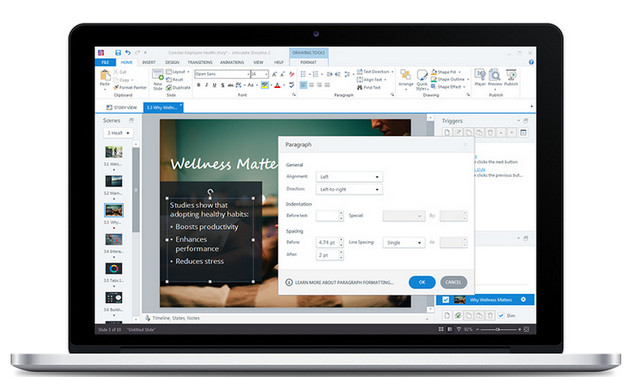The width and height of the screenshot is (640, 377).
Task: Open the Player settings icon
Action: (480, 78)
